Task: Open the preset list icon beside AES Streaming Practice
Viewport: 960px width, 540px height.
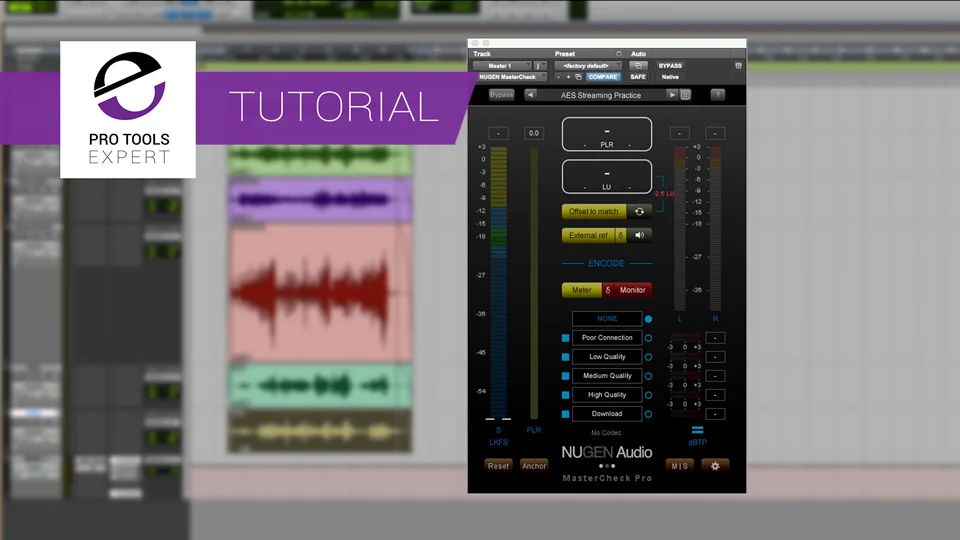Action: click(686, 95)
